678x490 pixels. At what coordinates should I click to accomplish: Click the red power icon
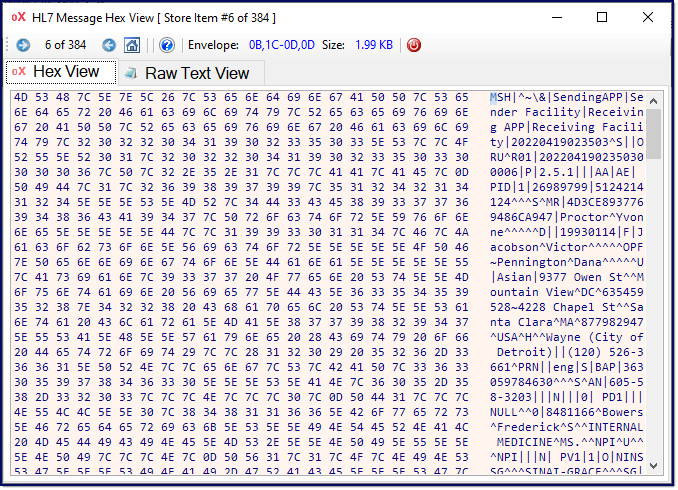(414, 45)
